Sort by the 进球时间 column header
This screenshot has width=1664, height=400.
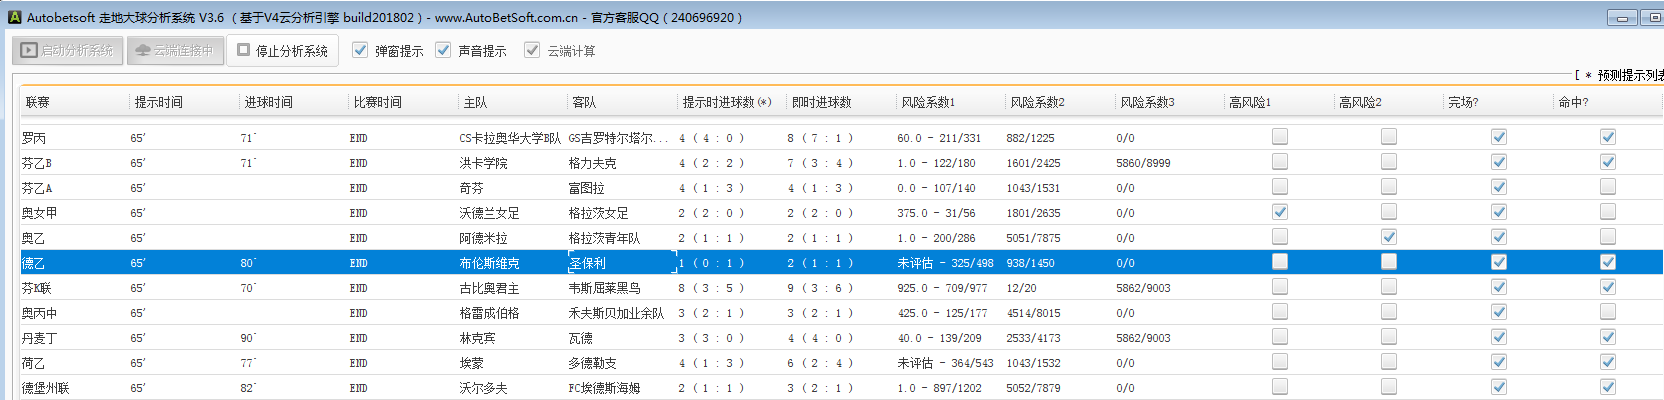tap(267, 102)
